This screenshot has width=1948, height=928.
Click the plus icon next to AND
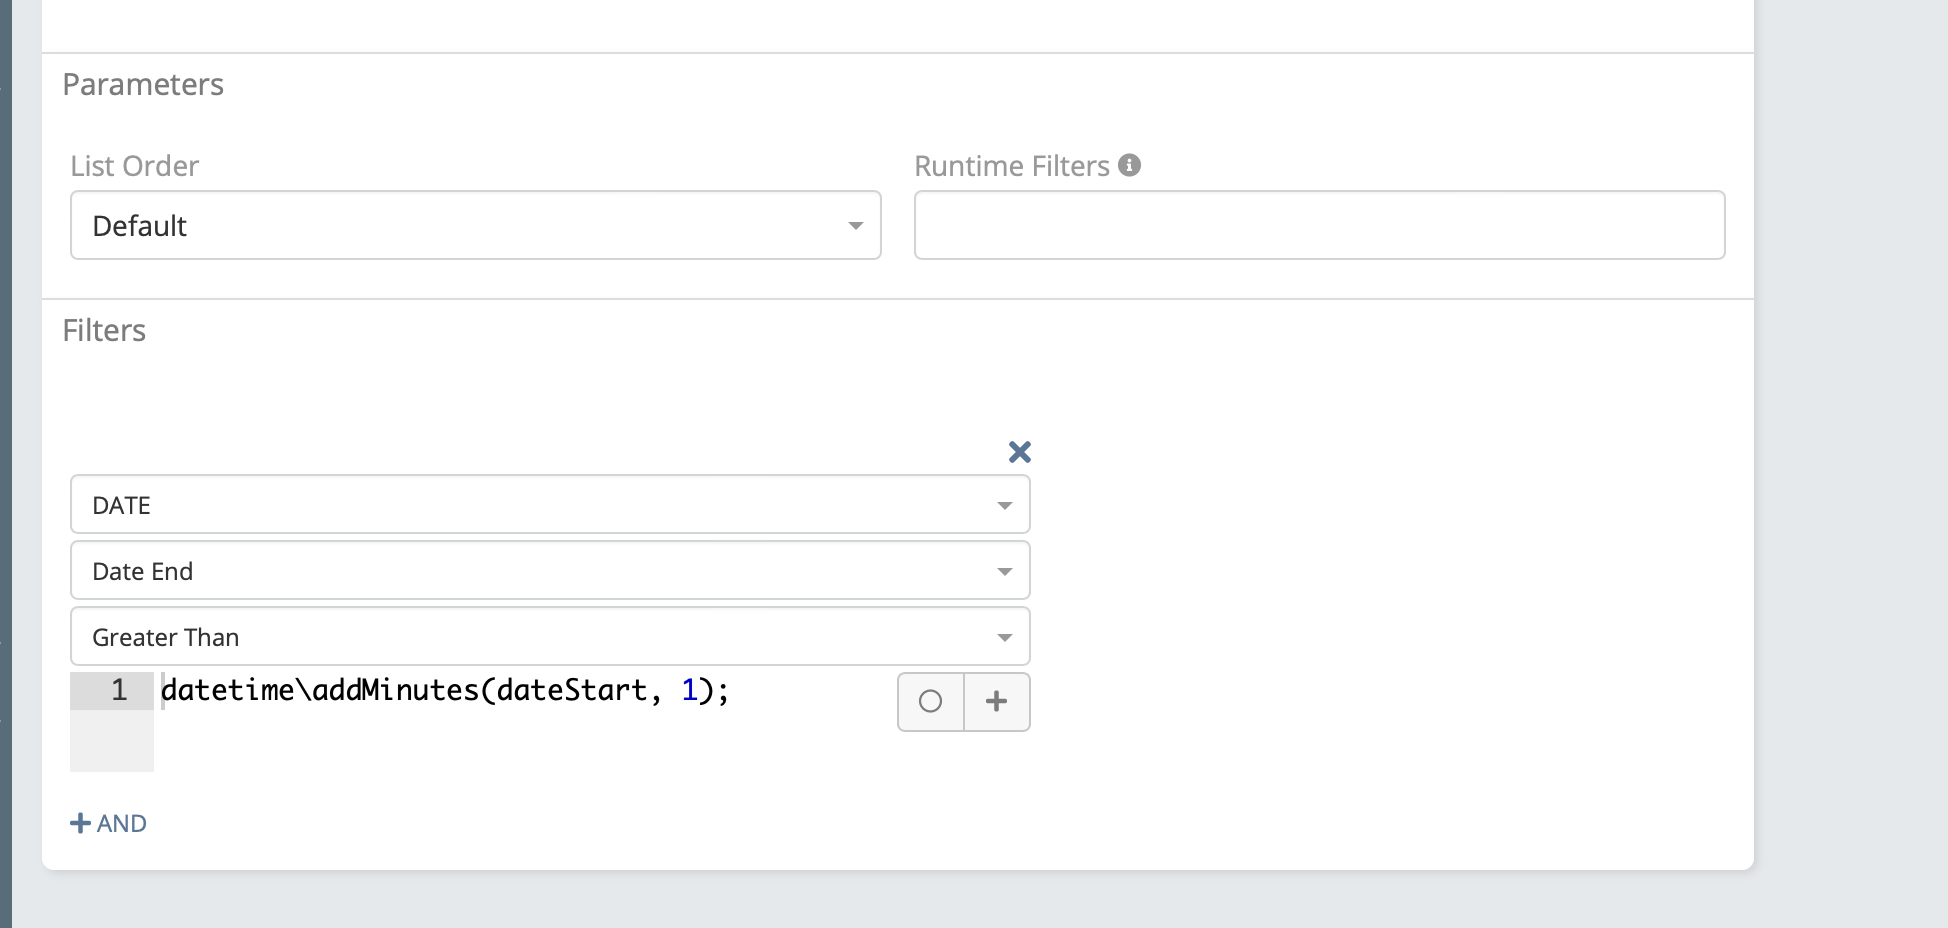(x=80, y=823)
